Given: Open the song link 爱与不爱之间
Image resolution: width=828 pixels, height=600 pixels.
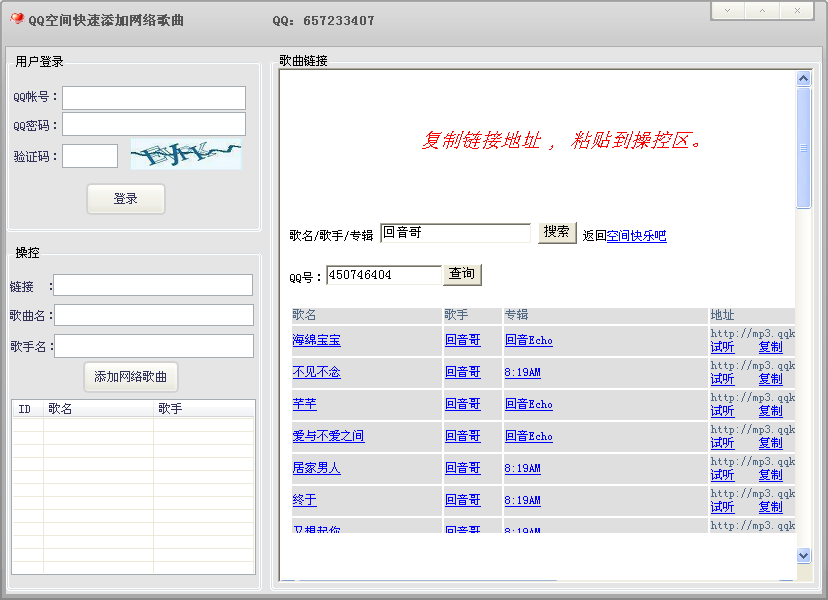Looking at the screenshot, I should [328, 436].
